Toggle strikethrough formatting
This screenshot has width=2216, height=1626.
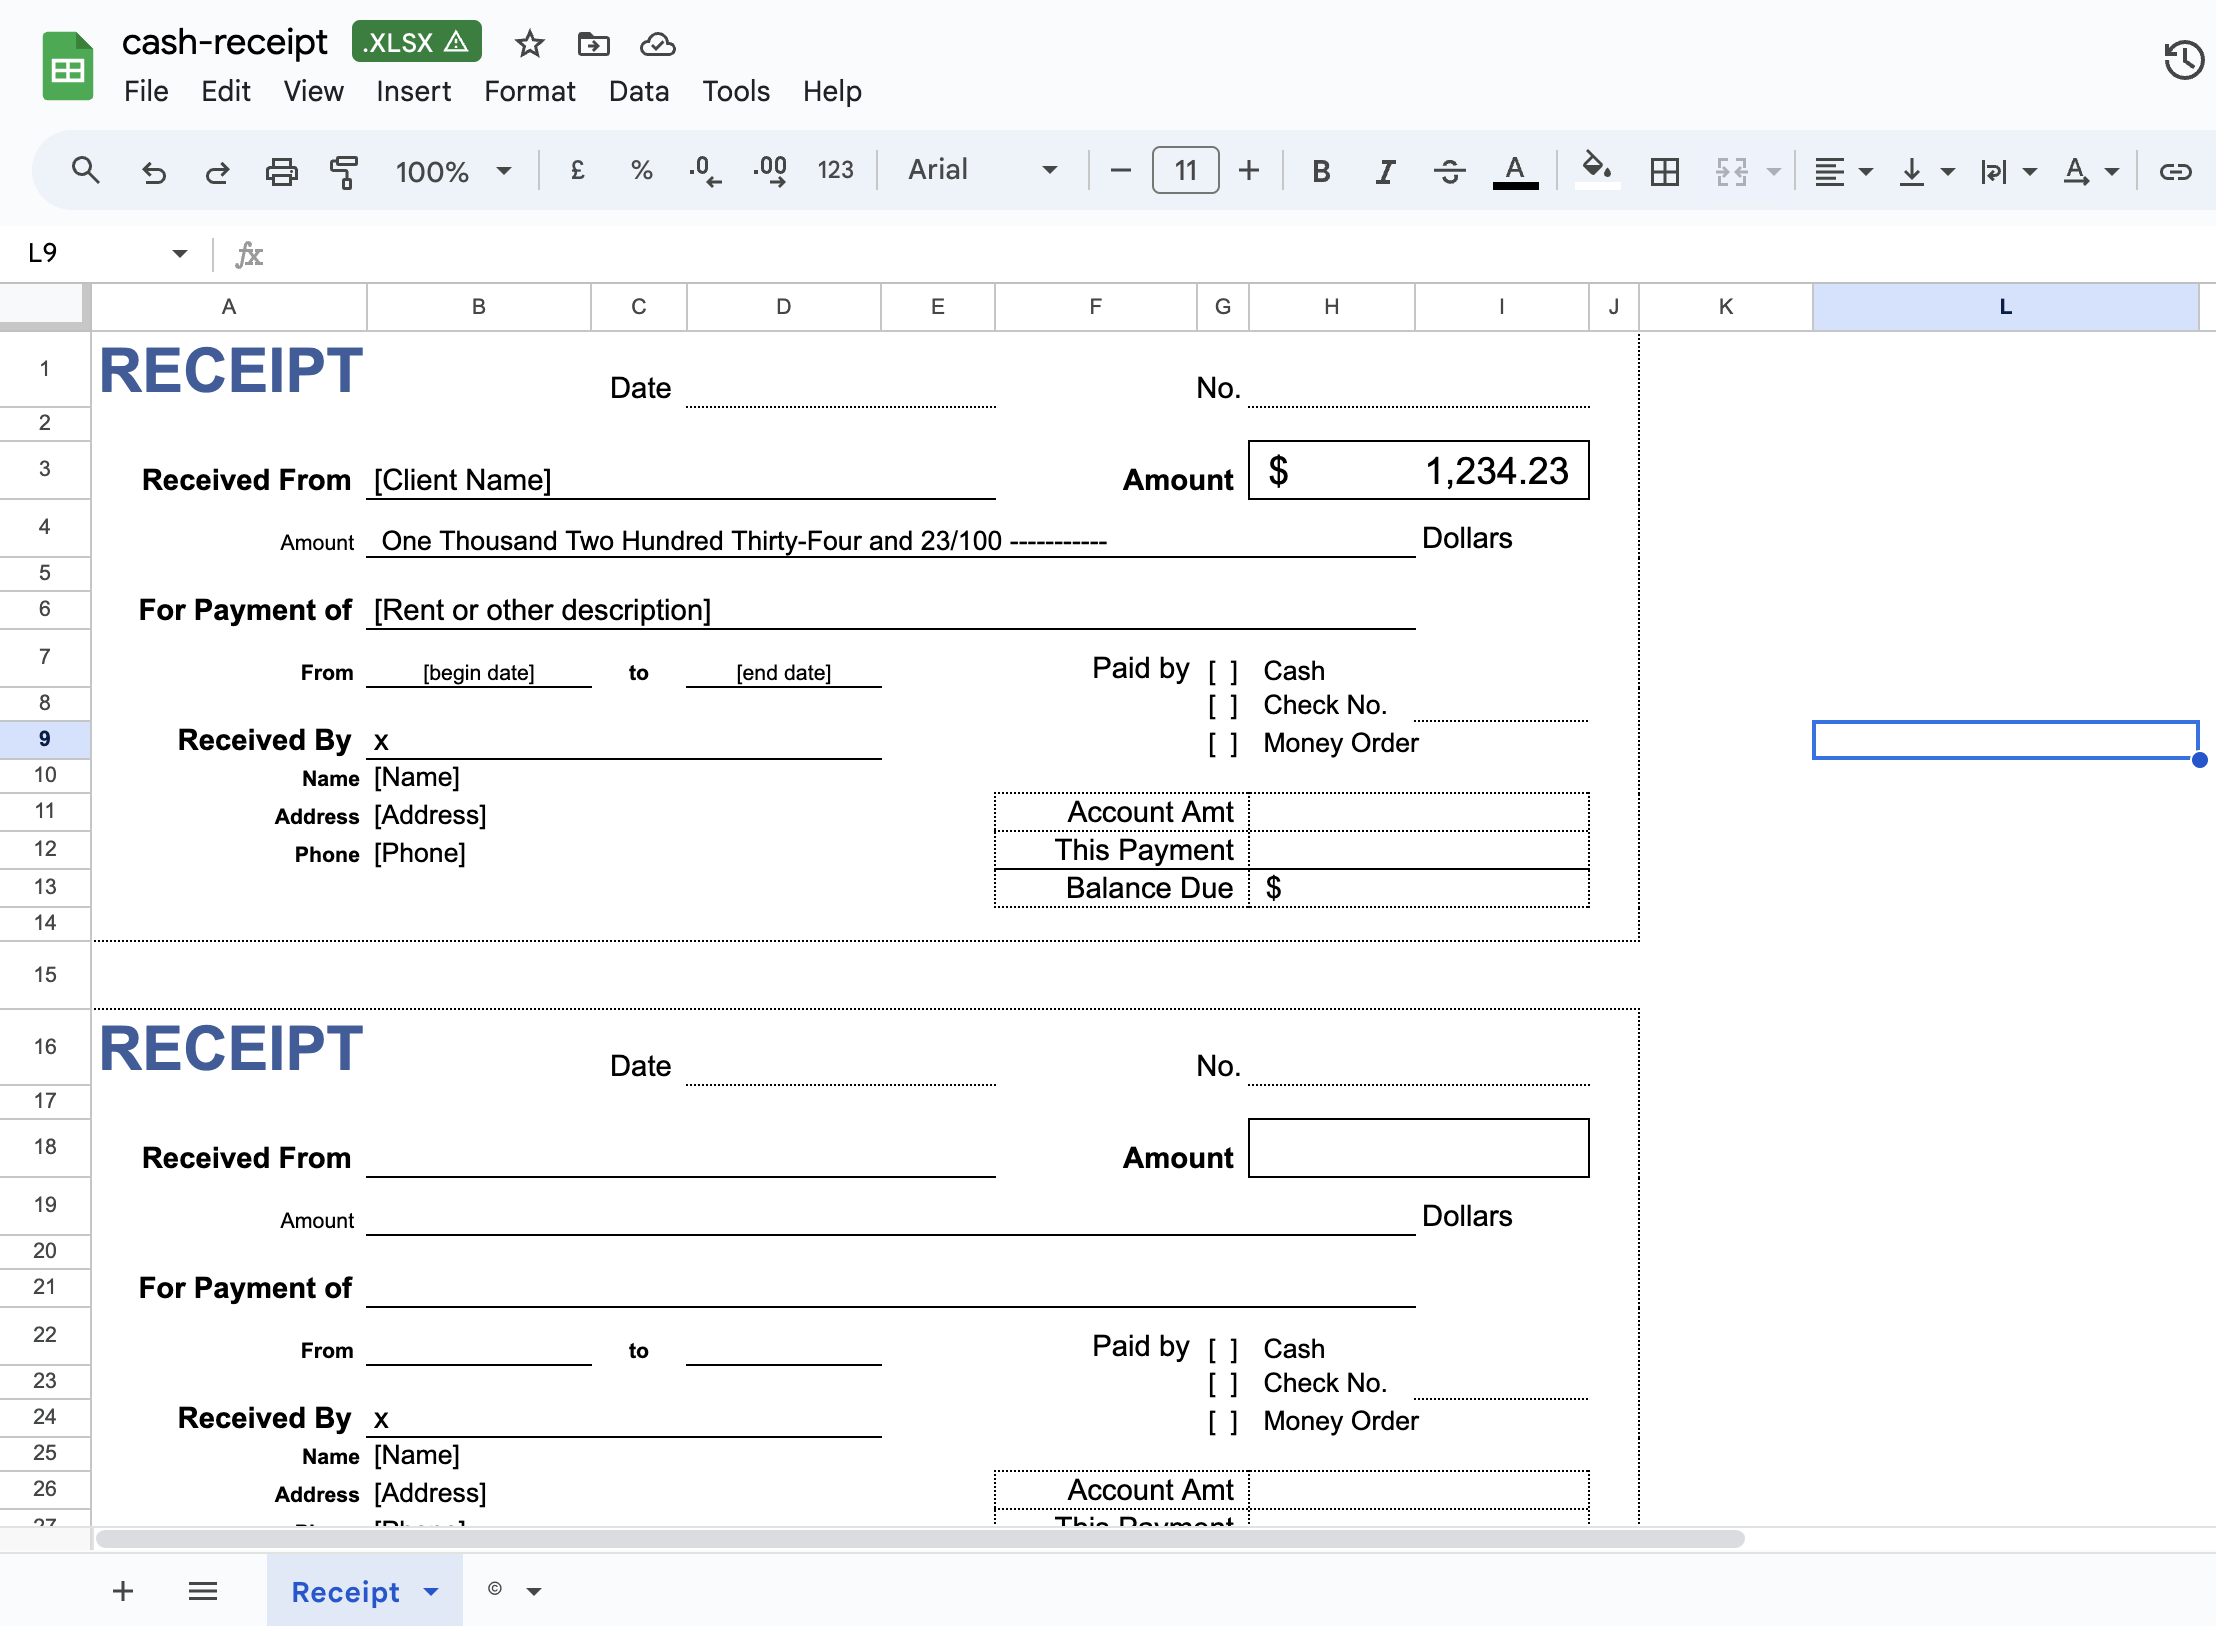coord(1449,172)
